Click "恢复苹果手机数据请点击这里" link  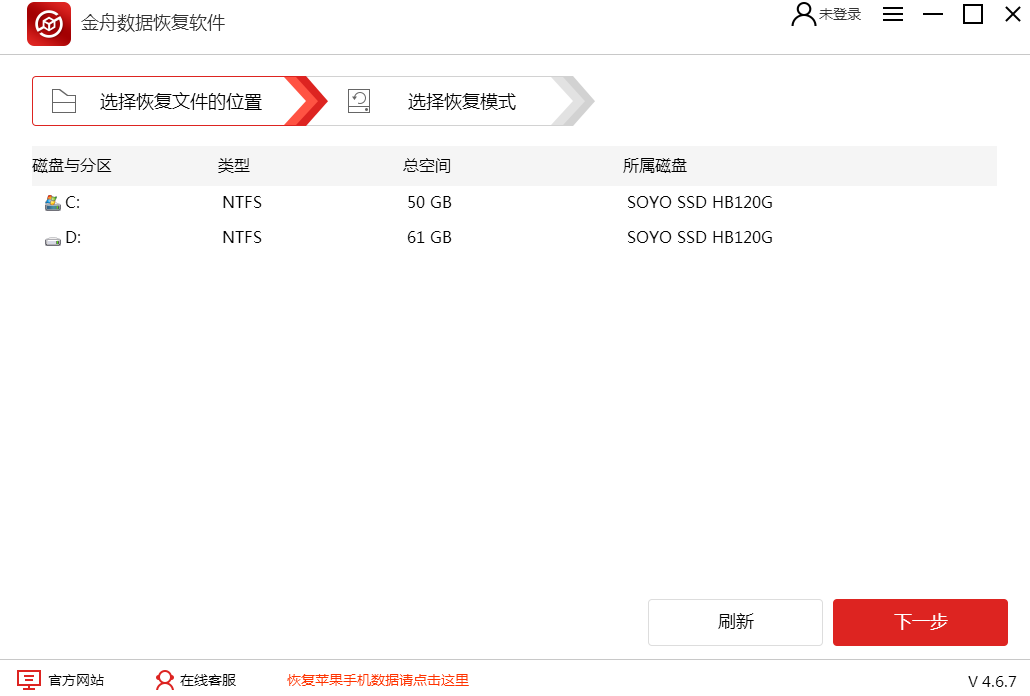click(378, 680)
